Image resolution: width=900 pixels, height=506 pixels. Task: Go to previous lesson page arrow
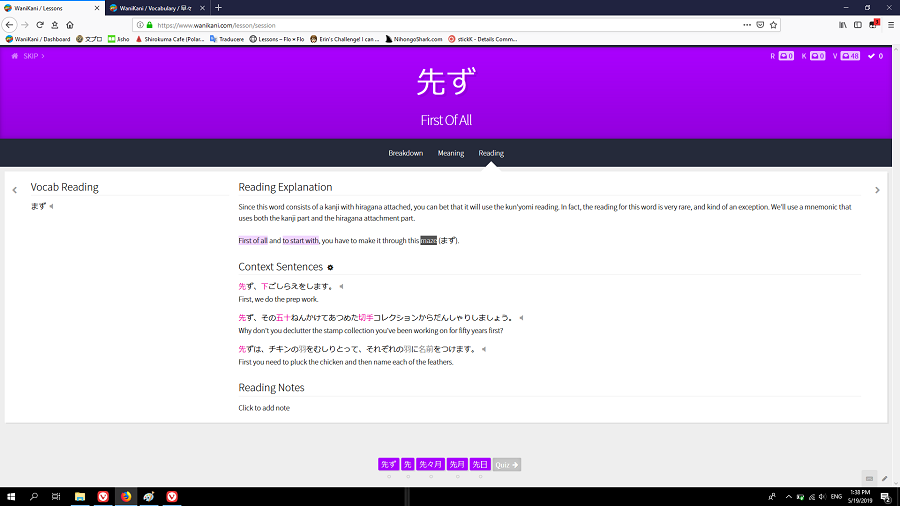[14, 190]
